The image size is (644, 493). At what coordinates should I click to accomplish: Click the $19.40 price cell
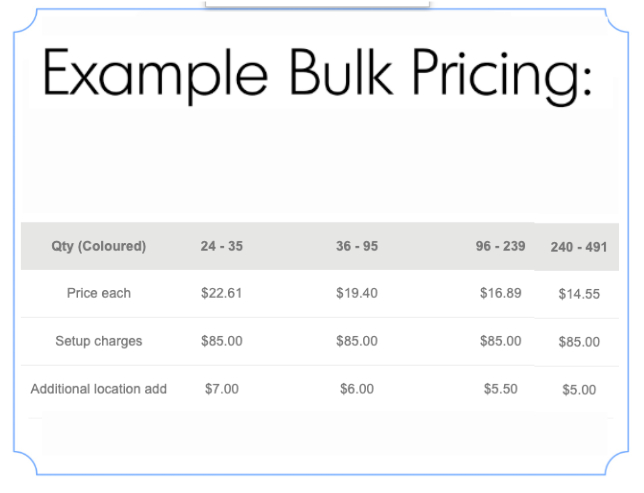click(x=357, y=293)
